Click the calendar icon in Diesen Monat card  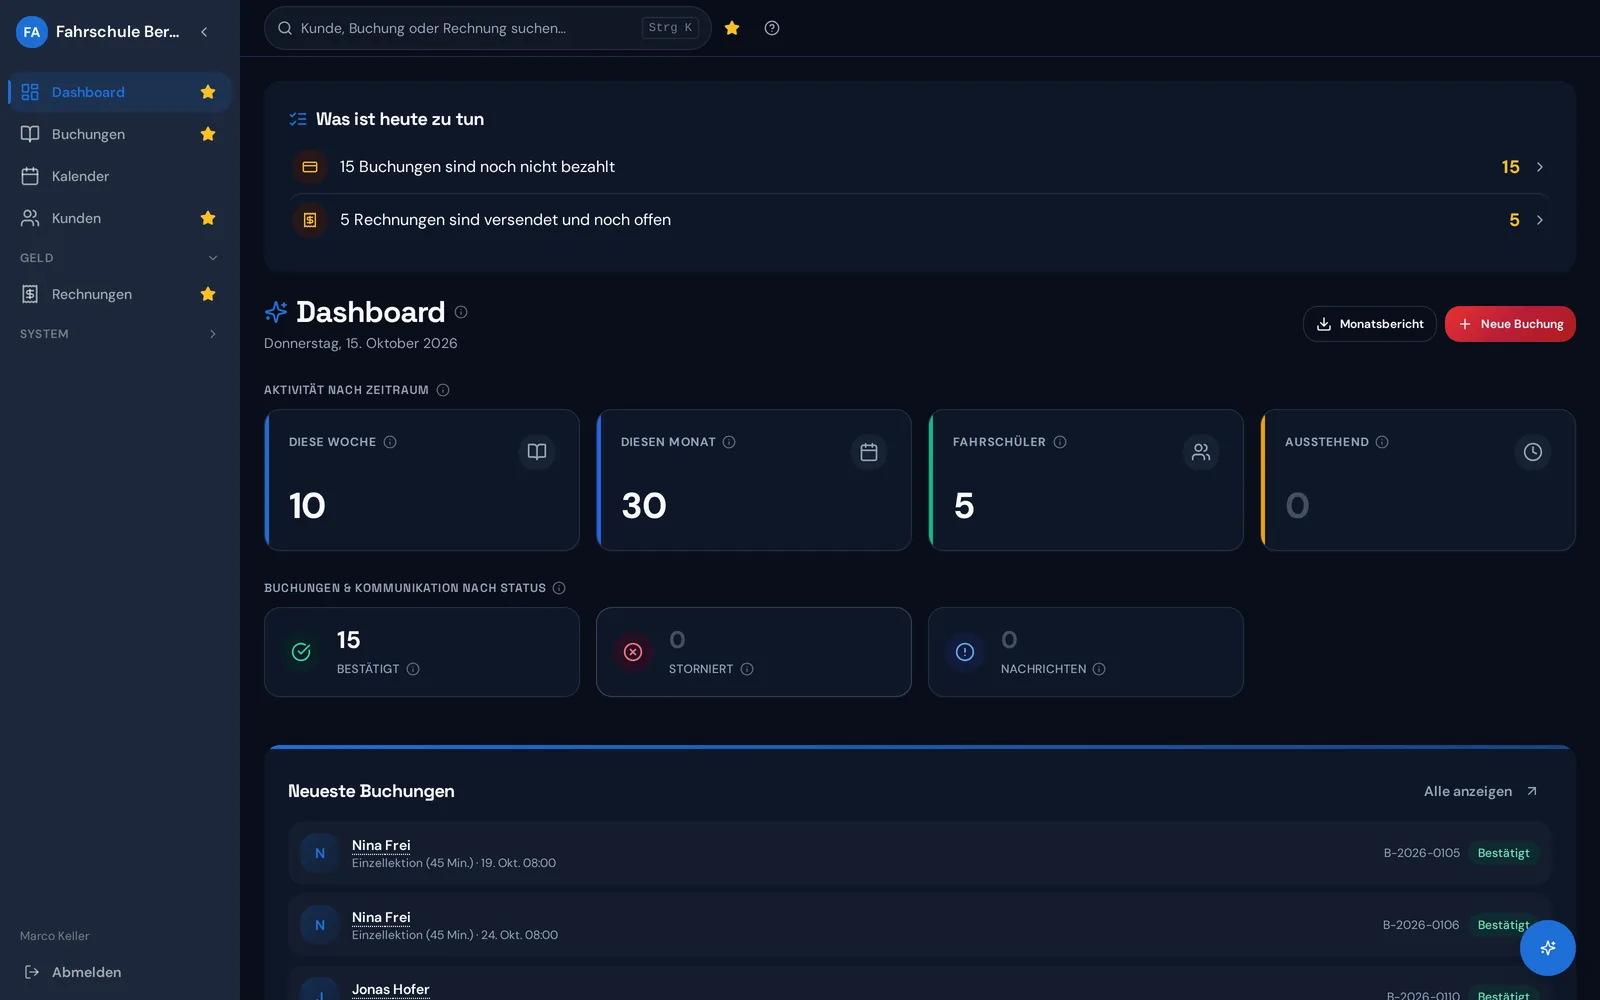[x=869, y=452]
